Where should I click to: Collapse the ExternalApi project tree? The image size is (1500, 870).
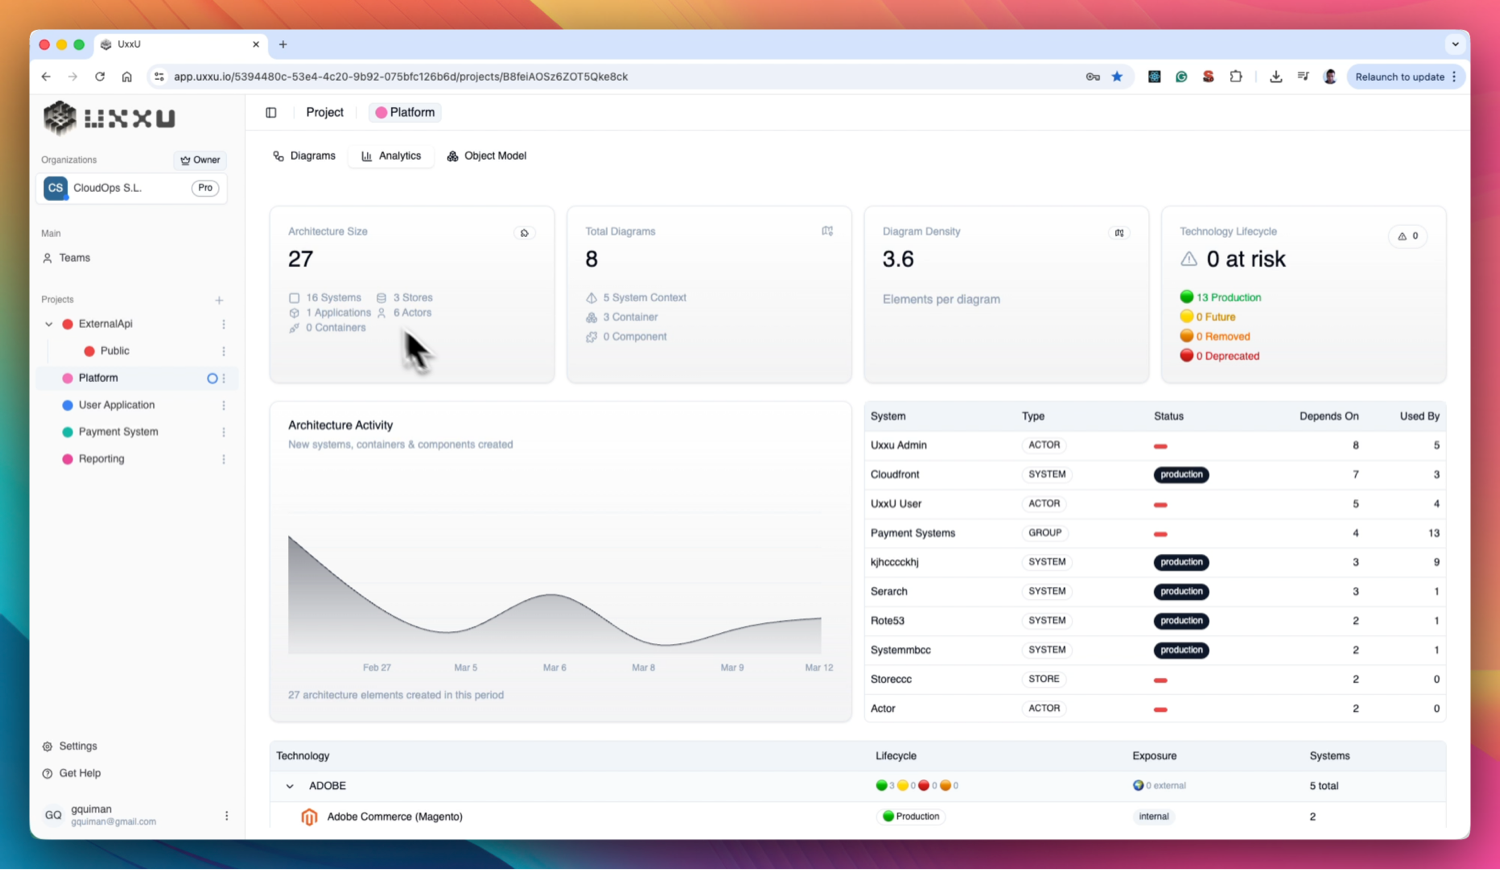click(x=49, y=324)
